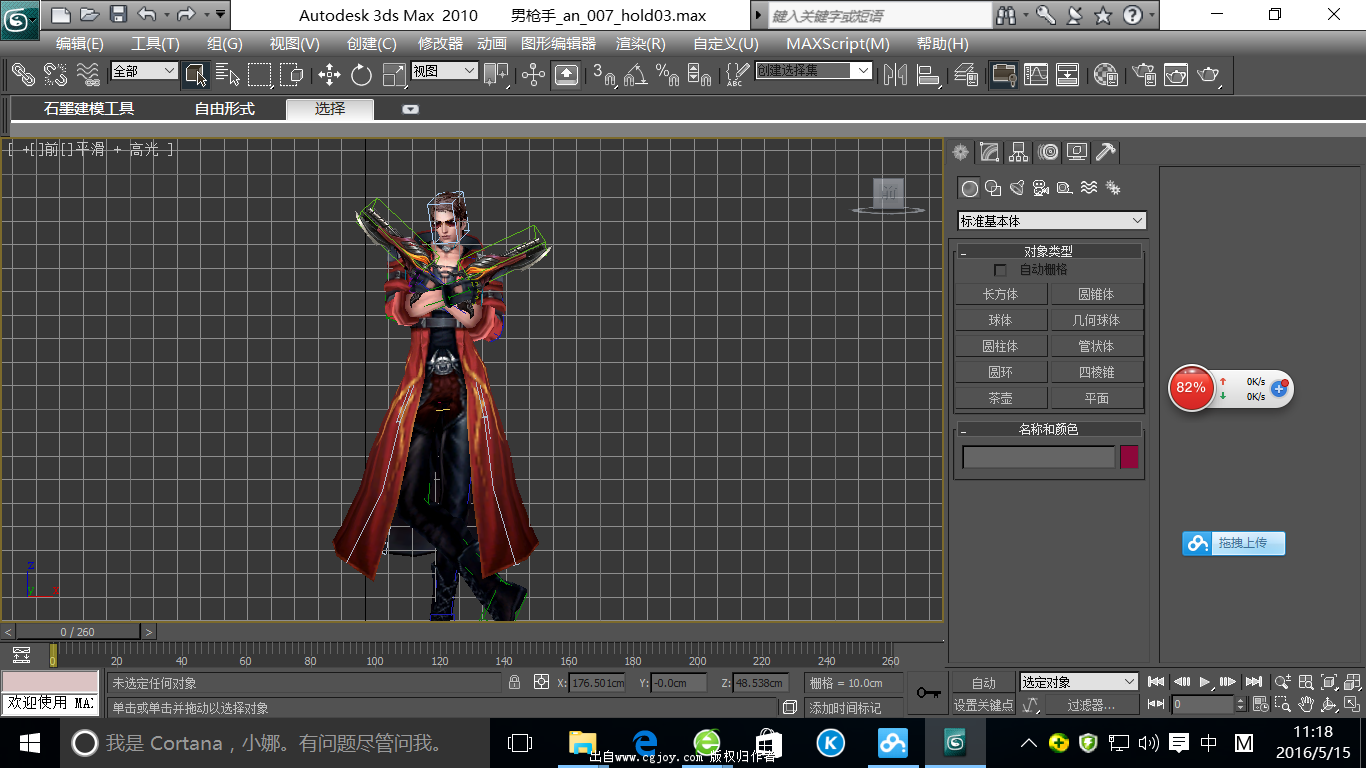Image resolution: width=1366 pixels, height=768 pixels.
Task: Switch to 石墨建模工具 ribbon tab
Action: pos(89,109)
